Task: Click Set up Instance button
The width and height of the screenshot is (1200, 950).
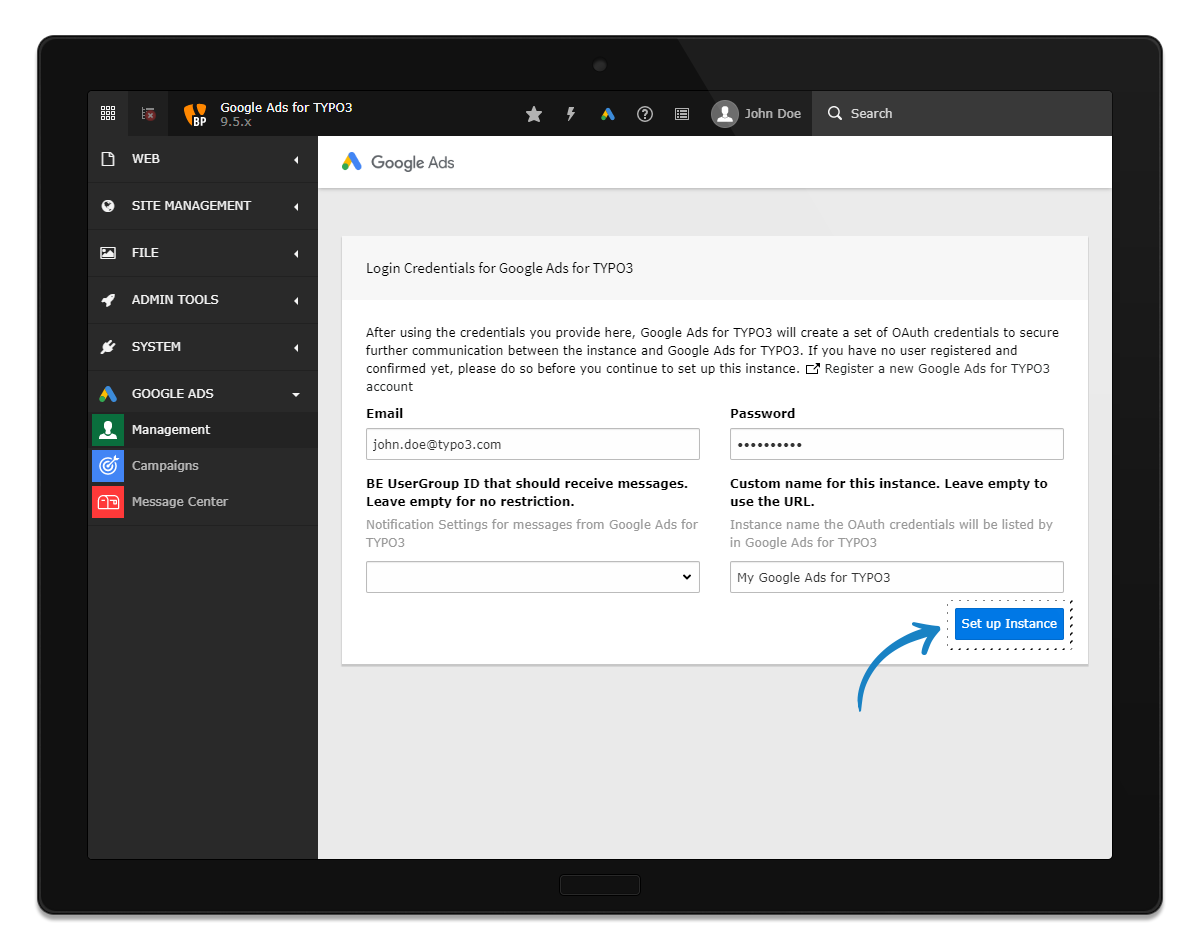Action: (x=1009, y=624)
